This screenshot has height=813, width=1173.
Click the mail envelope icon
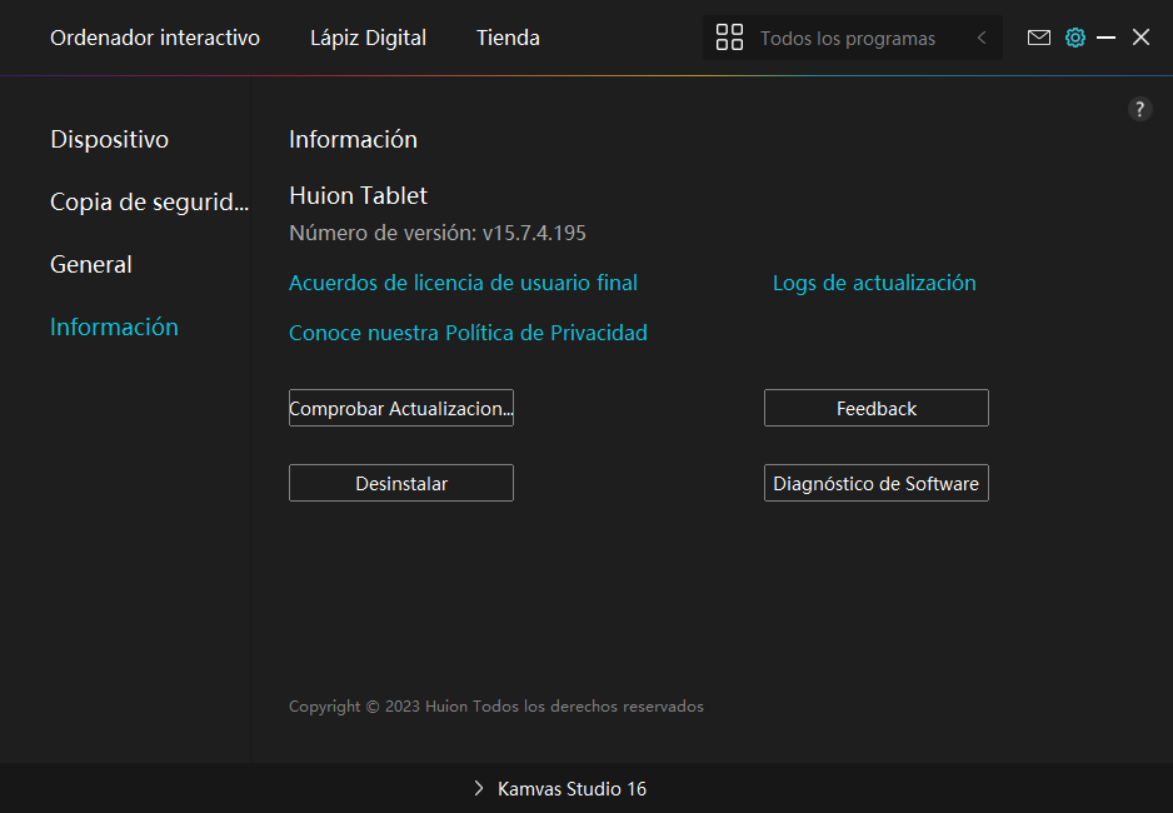[x=1039, y=38]
